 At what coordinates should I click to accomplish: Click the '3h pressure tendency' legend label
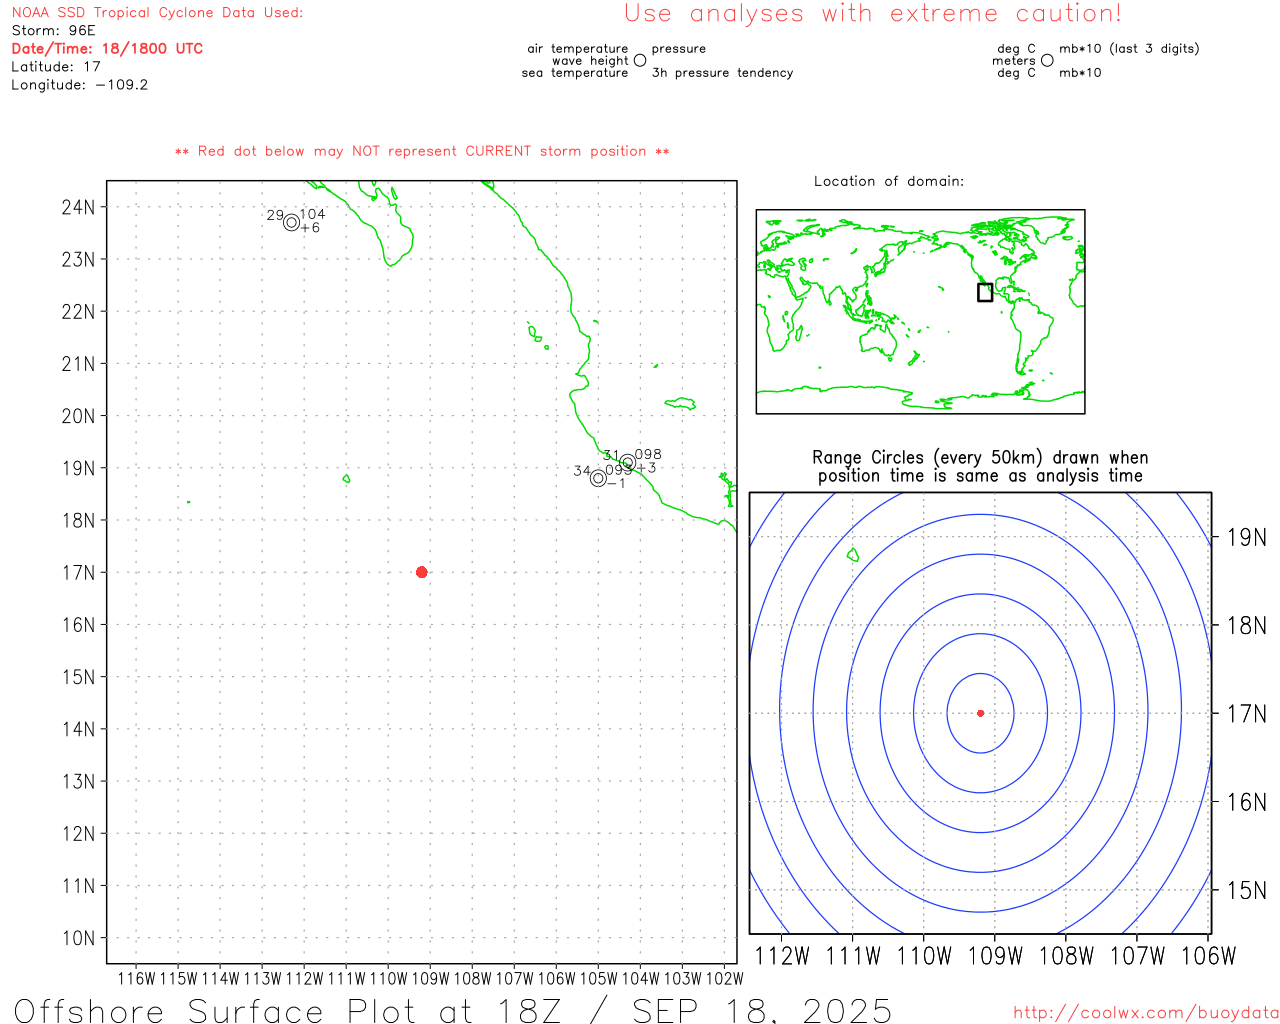722,73
